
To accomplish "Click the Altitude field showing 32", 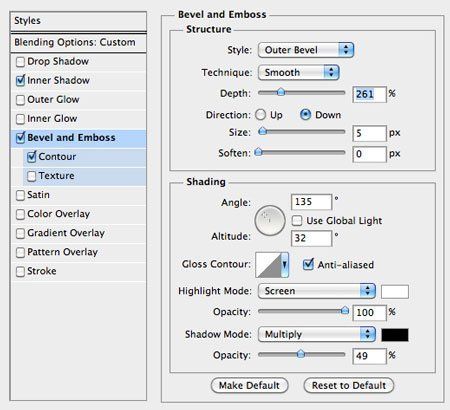I will point(312,238).
